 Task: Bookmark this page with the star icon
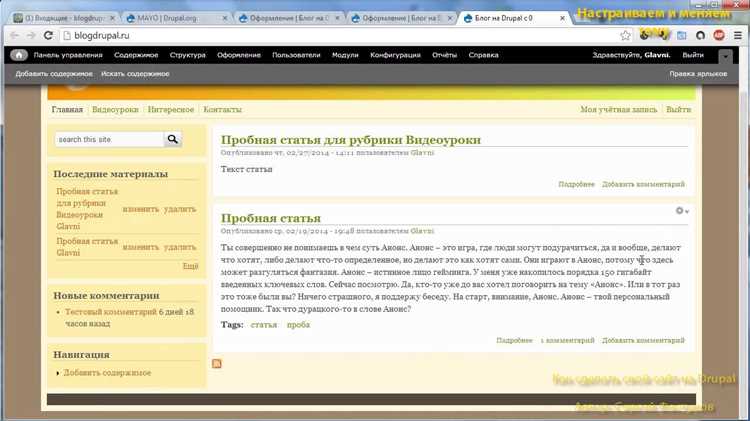coord(625,35)
